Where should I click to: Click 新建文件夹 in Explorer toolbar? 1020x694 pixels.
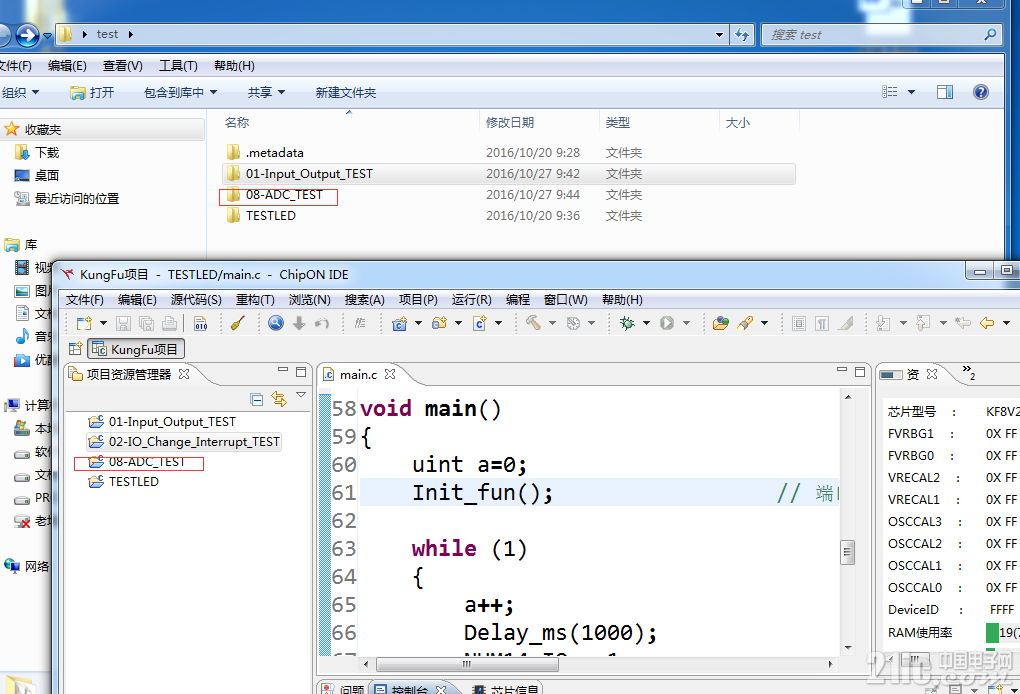click(346, 92)
